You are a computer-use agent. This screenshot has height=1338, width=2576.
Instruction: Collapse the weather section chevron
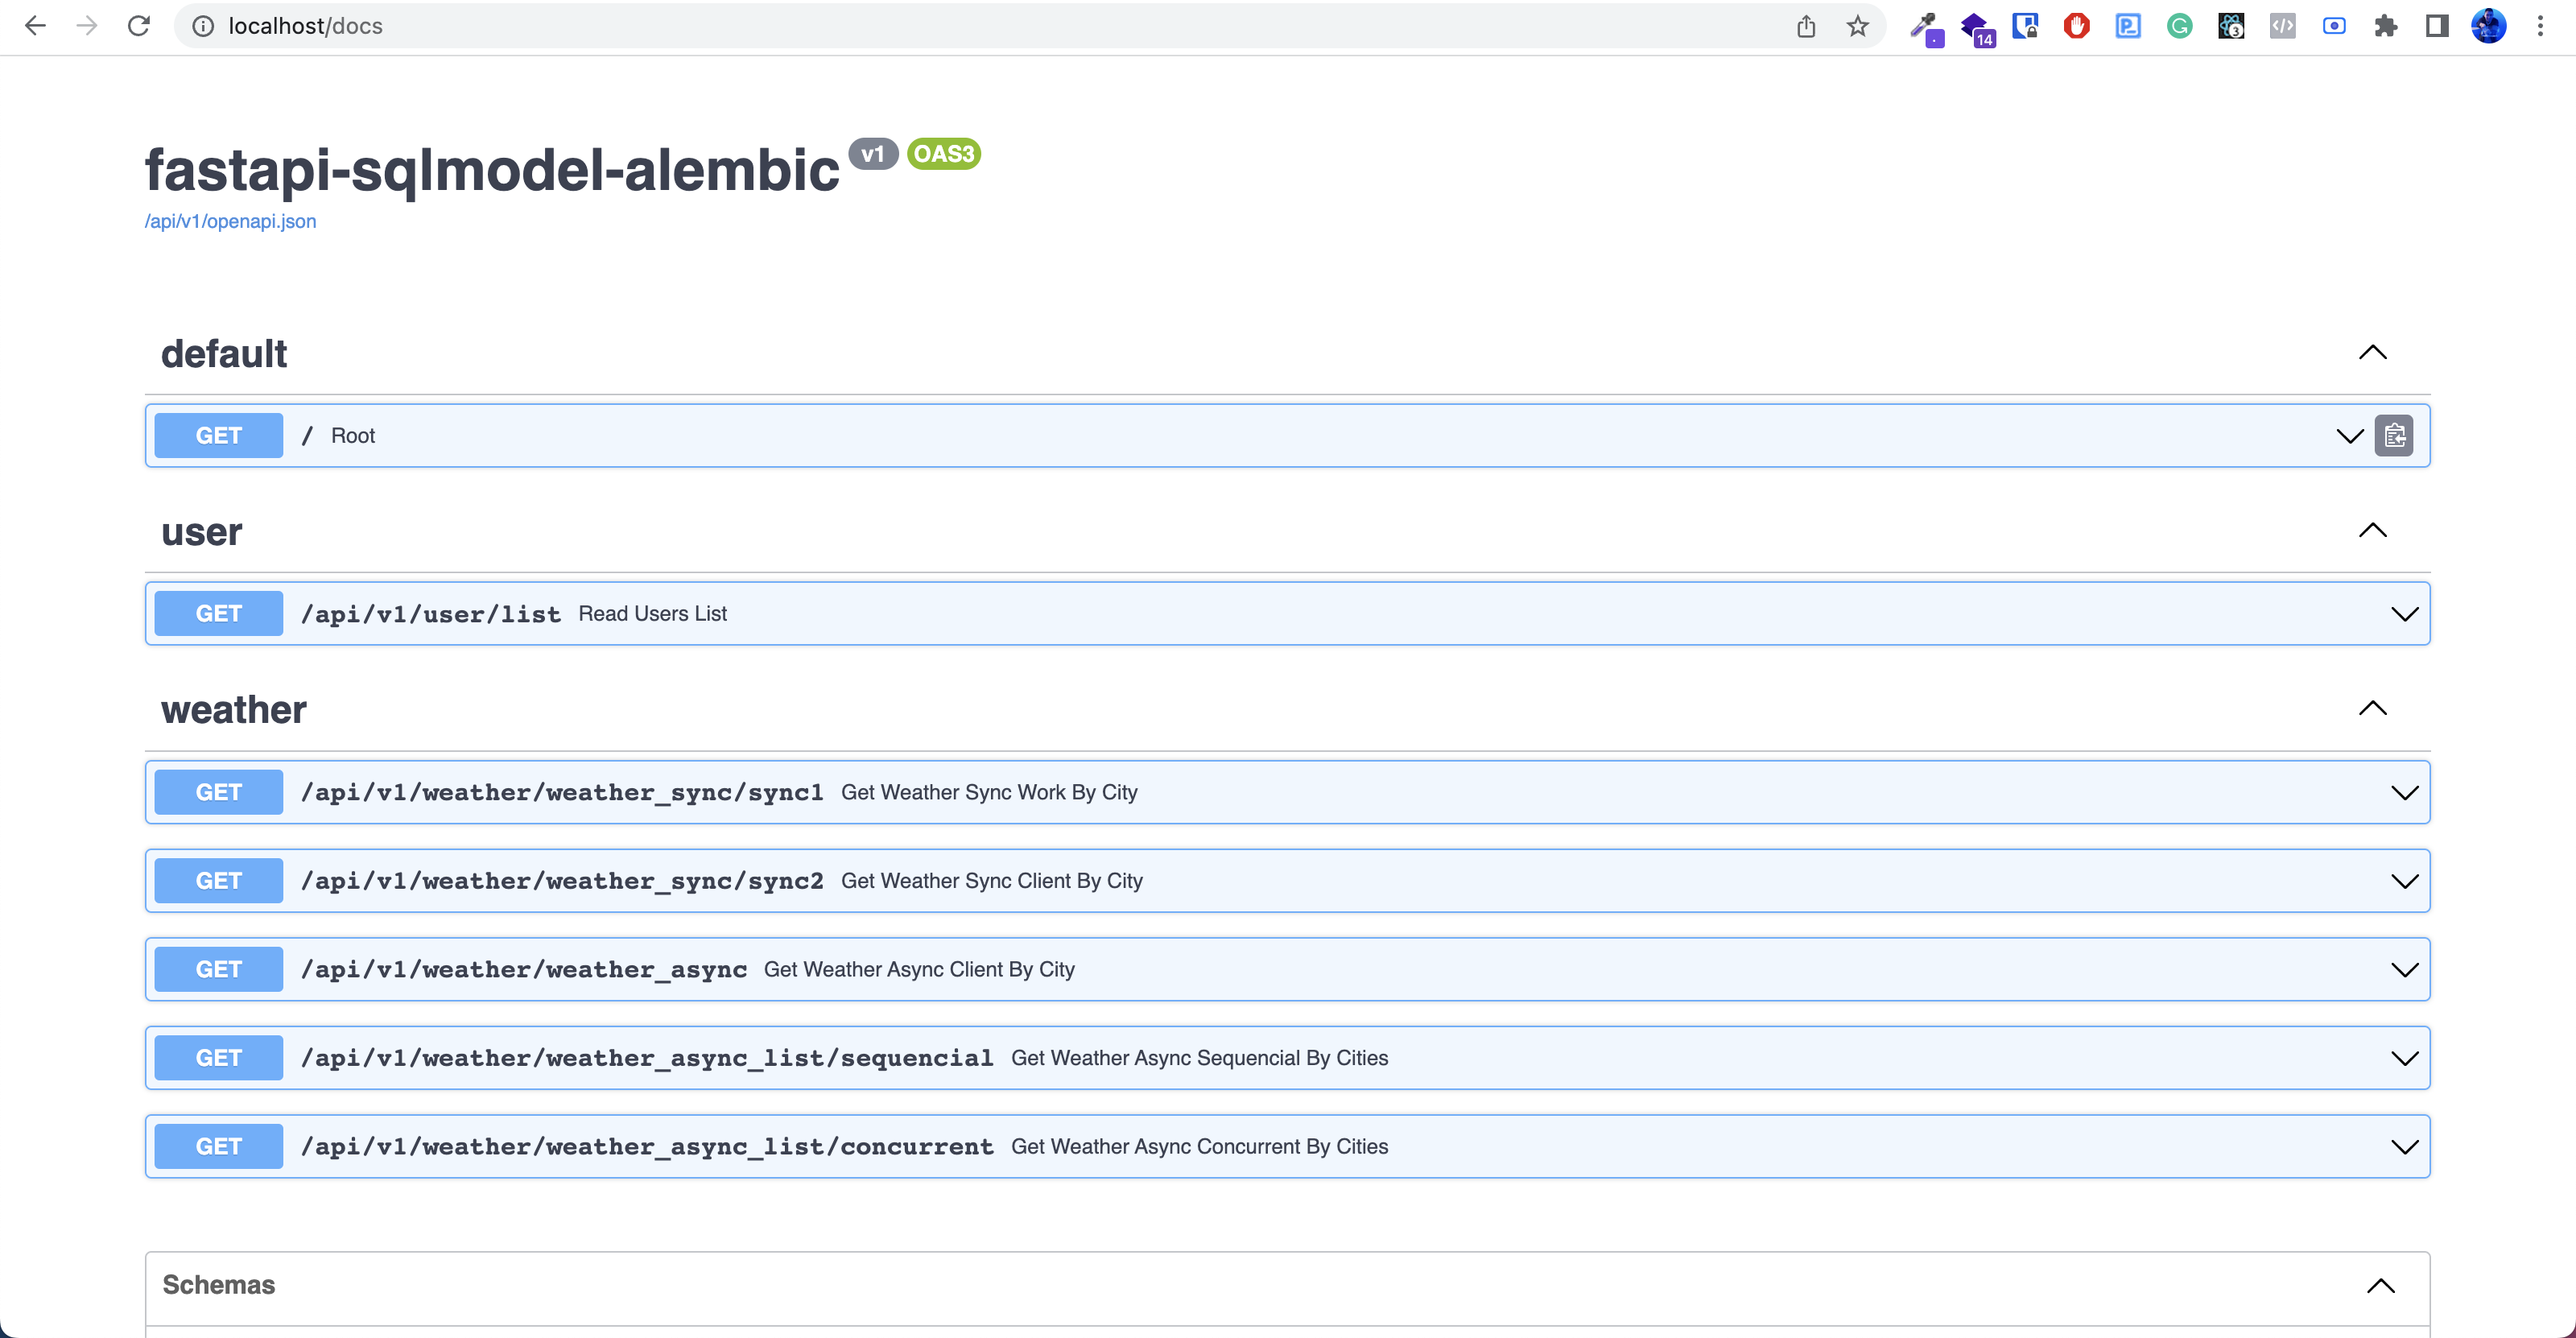click(x=2372, y=708)
